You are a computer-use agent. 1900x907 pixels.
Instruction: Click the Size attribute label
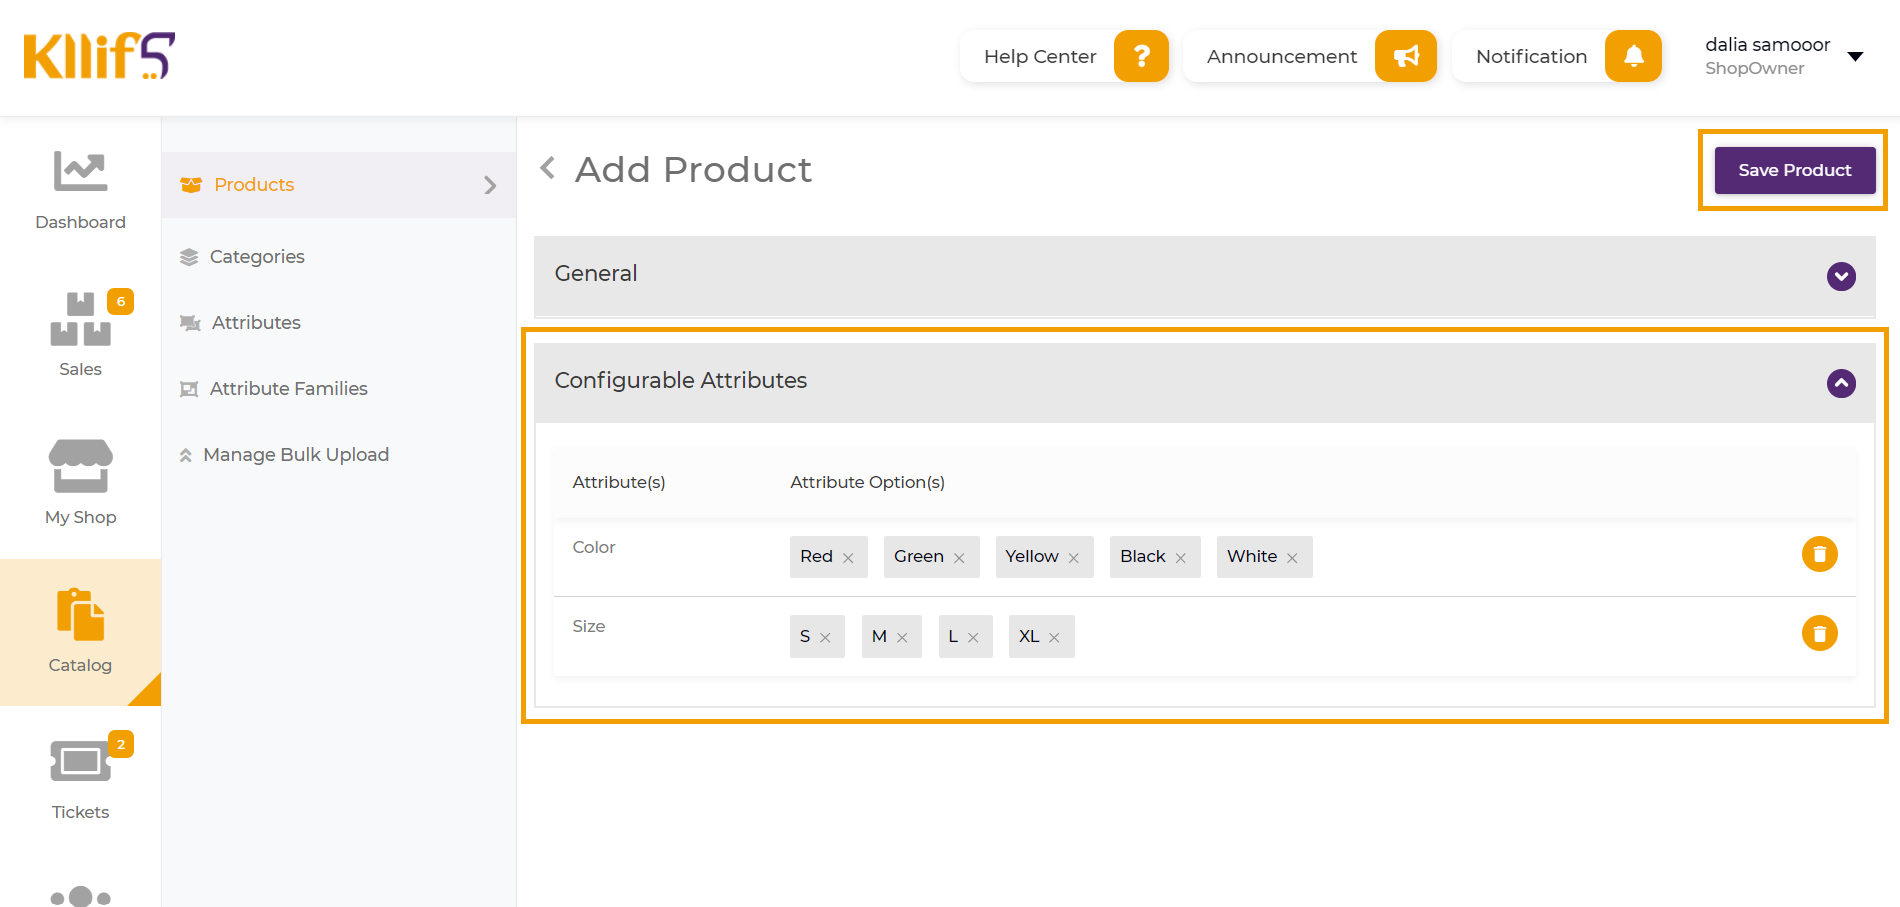(x=589, y=626)
